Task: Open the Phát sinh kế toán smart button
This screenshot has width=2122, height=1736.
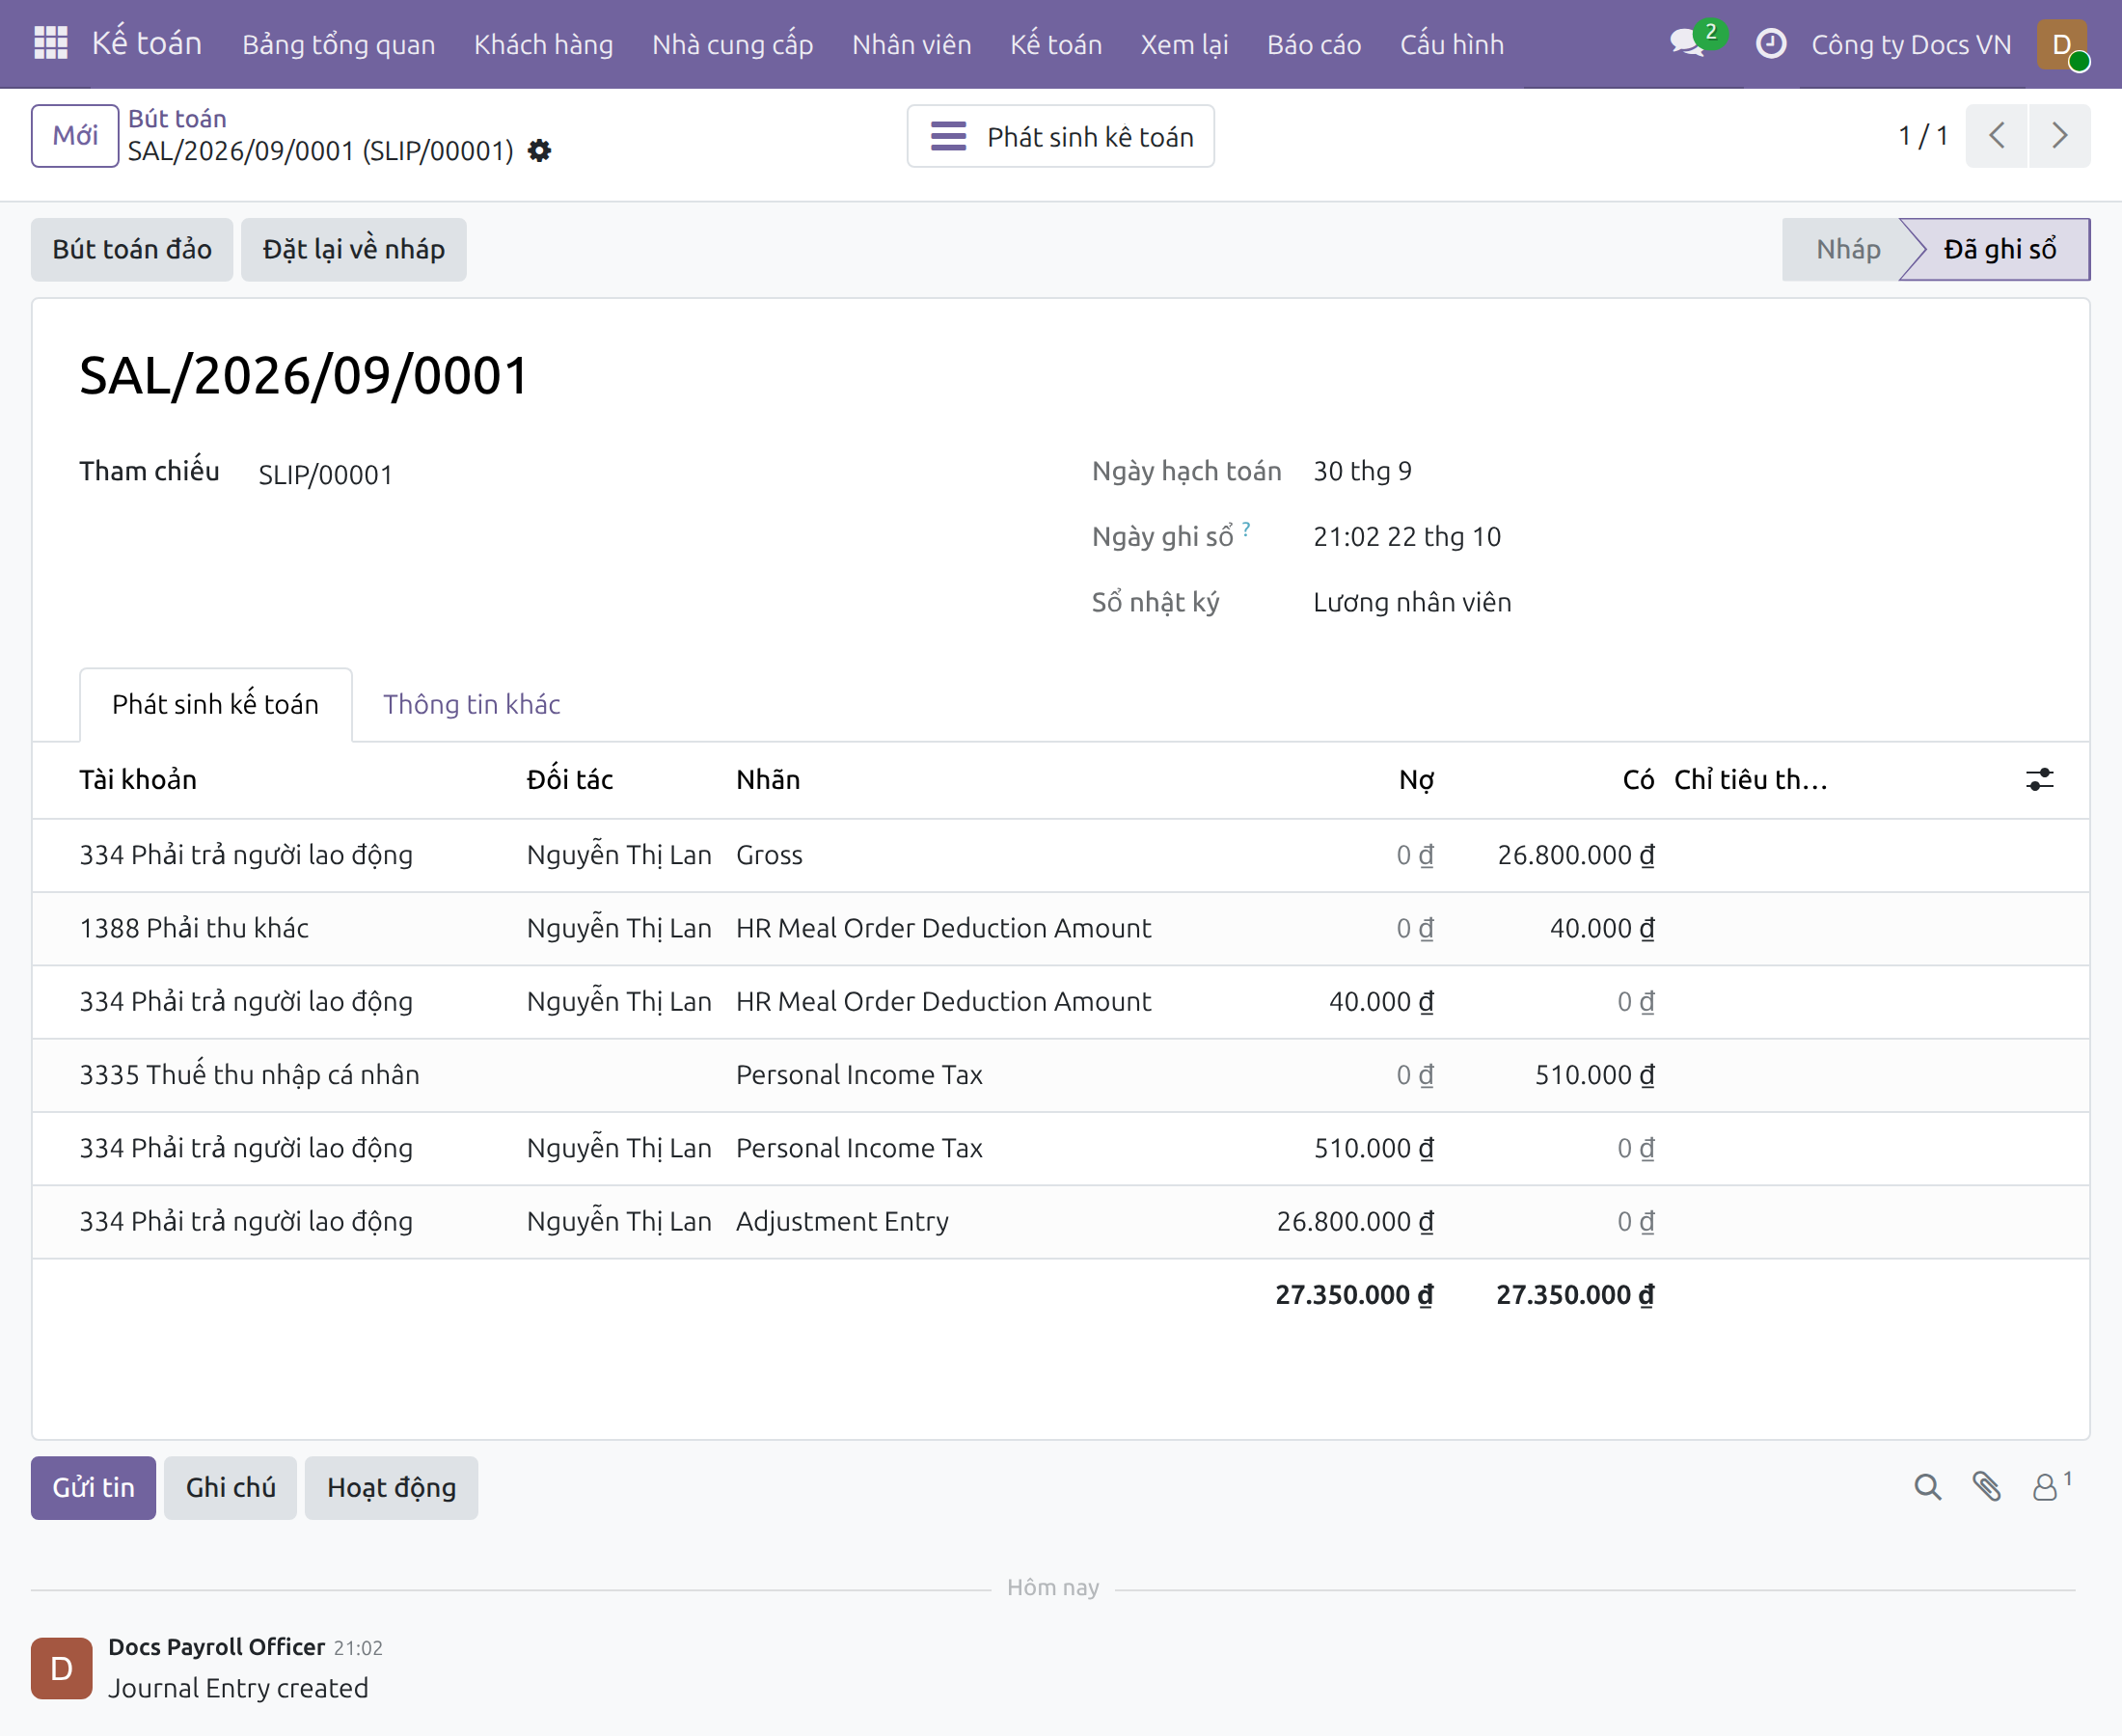Action: click(1060, 136)
